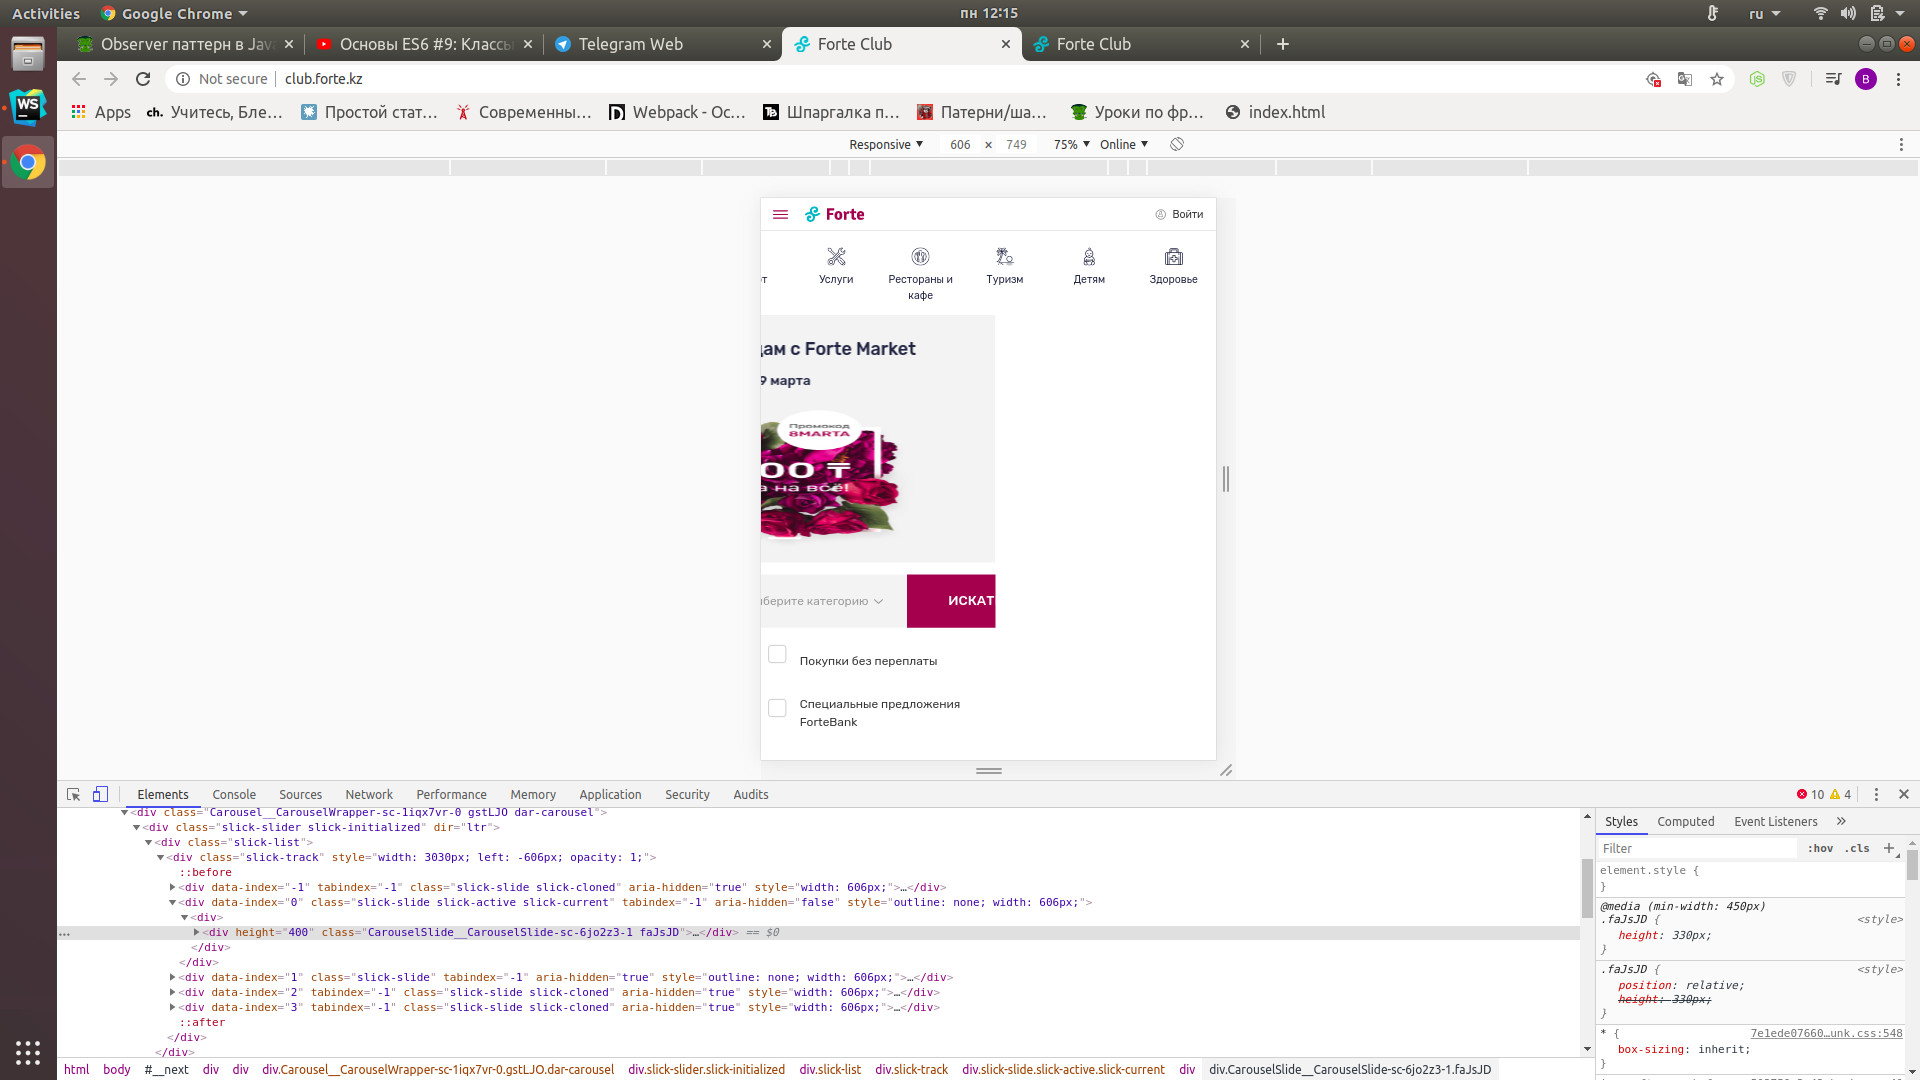1920x1080 pixels.
Task: Switch to the Telegram Web tab
Action: 662,44
